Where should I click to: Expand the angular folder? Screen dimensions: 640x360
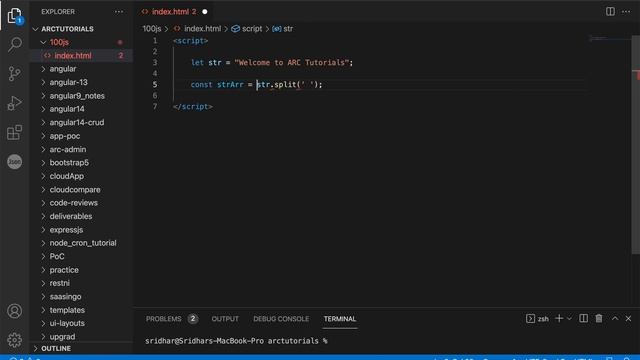(x=63, y=69)
